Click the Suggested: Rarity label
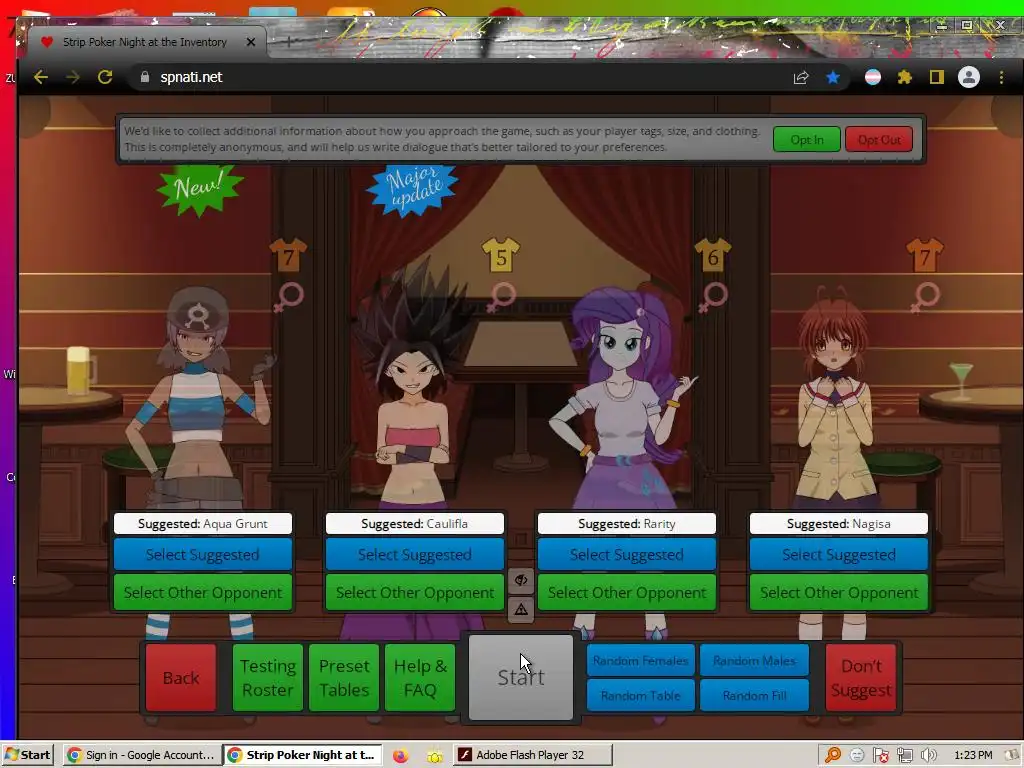This screenshot has height=768, width=1024. (x=626, y=524)
